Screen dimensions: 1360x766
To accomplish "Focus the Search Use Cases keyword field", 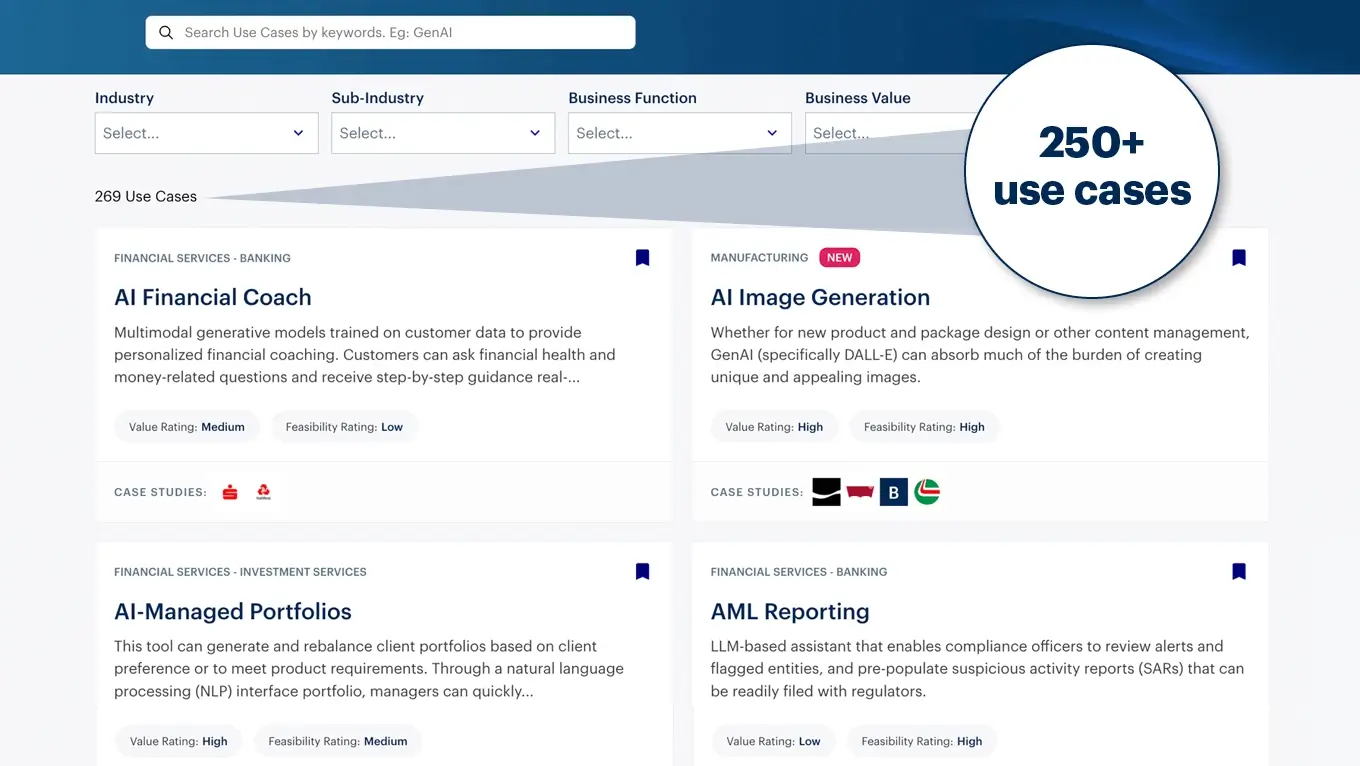I will pos(400,33).
